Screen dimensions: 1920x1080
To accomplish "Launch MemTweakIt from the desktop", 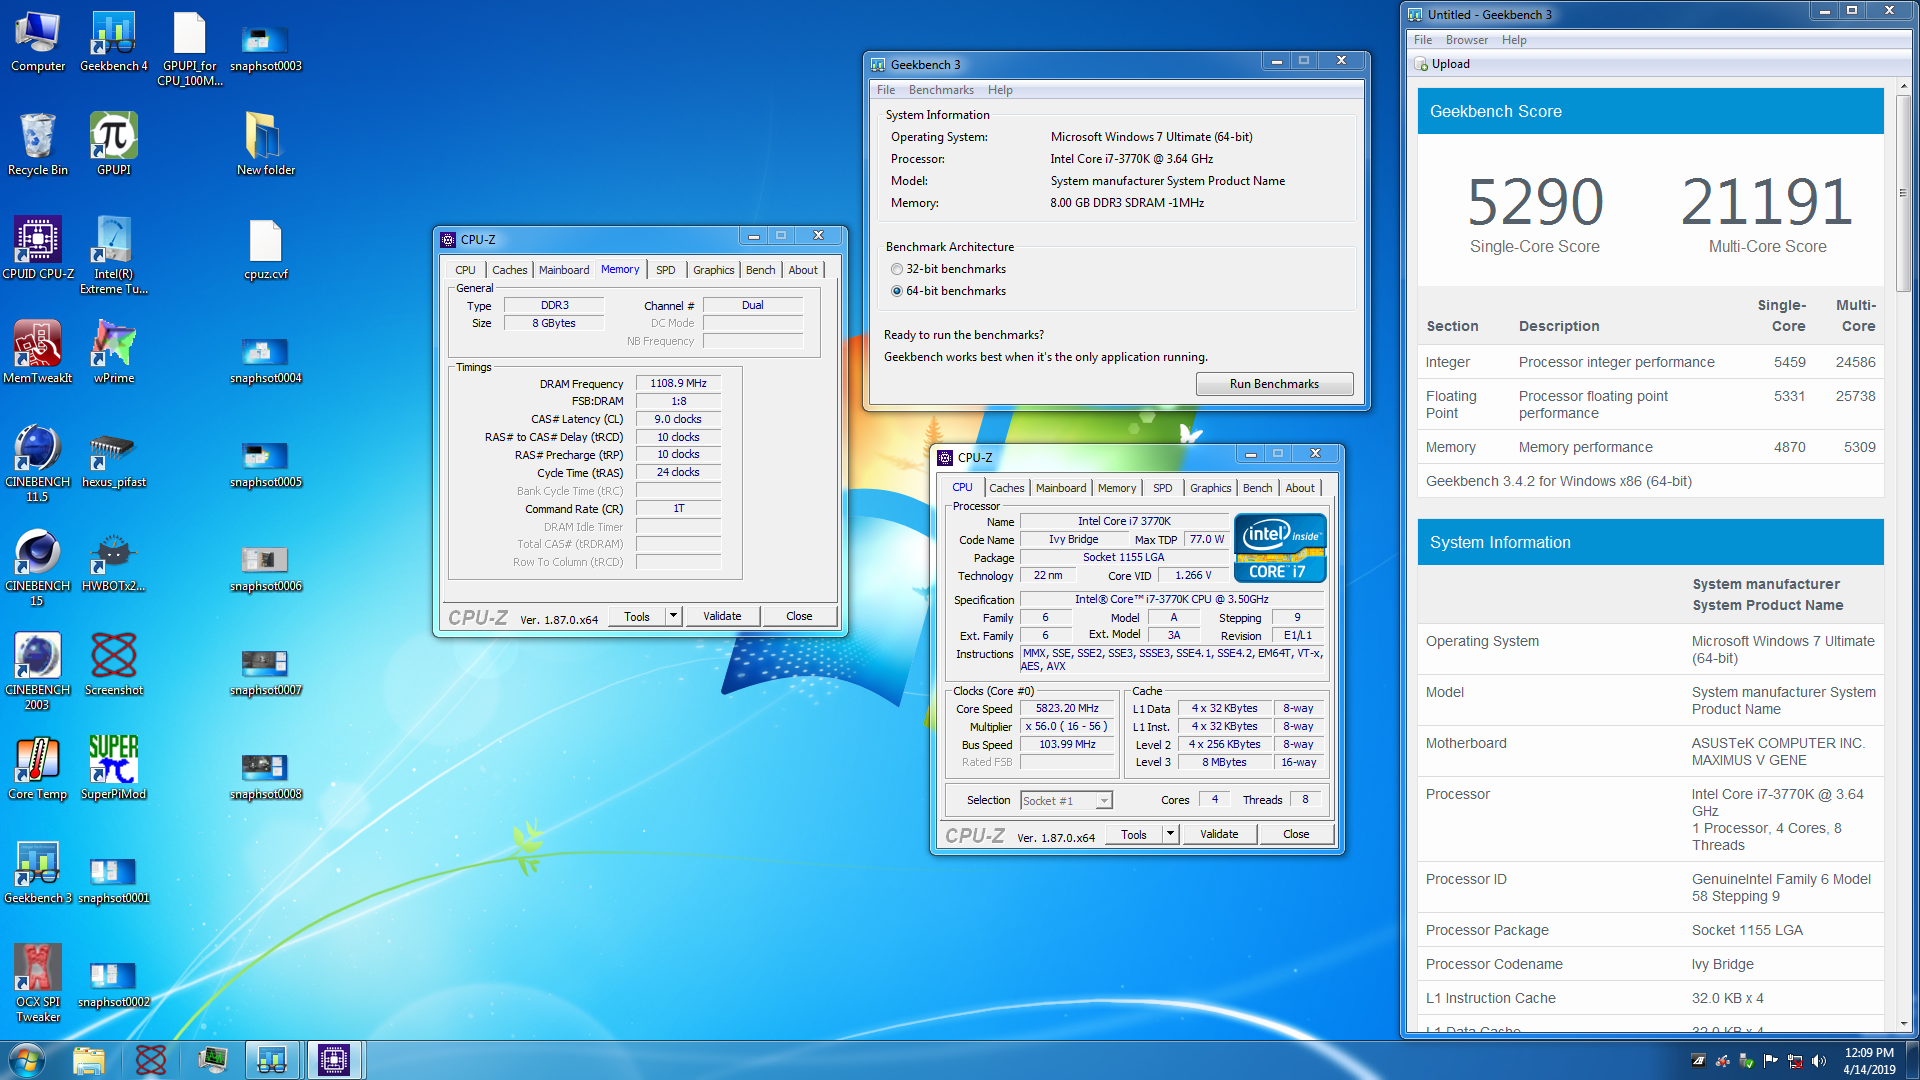I will [x=38, y=353].
